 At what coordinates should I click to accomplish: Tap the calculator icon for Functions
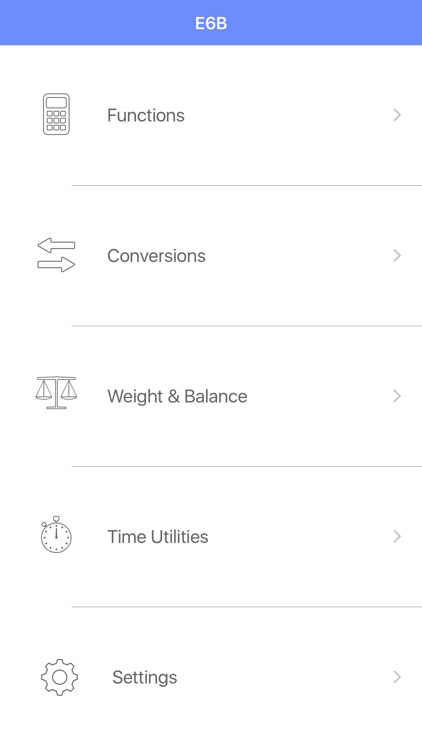click(x=56, y=114)
